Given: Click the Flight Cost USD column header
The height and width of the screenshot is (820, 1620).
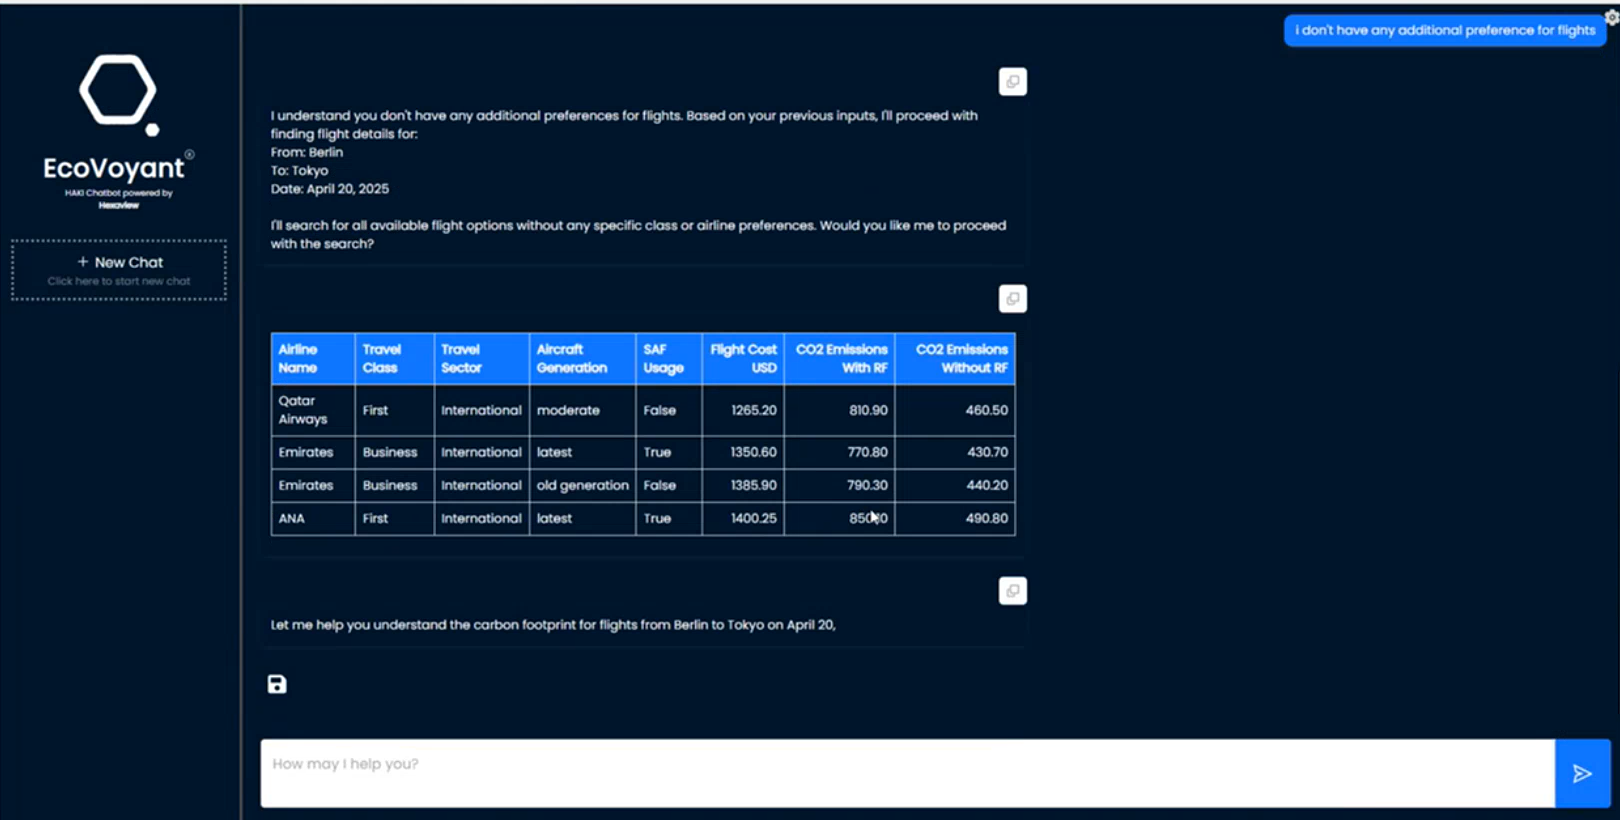Looking at the screenshot, I should [742, 359].
